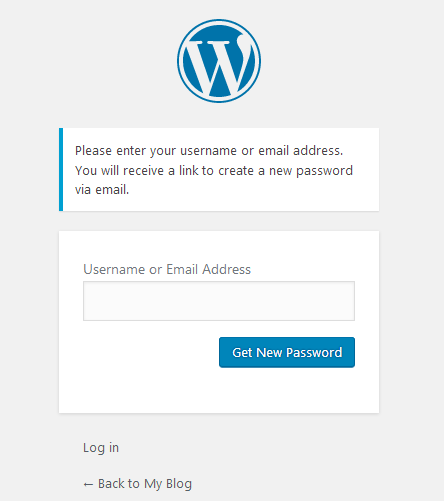Click the word 'Blog' in the back link
Screen dimensions: 444x501
point(179,484)
